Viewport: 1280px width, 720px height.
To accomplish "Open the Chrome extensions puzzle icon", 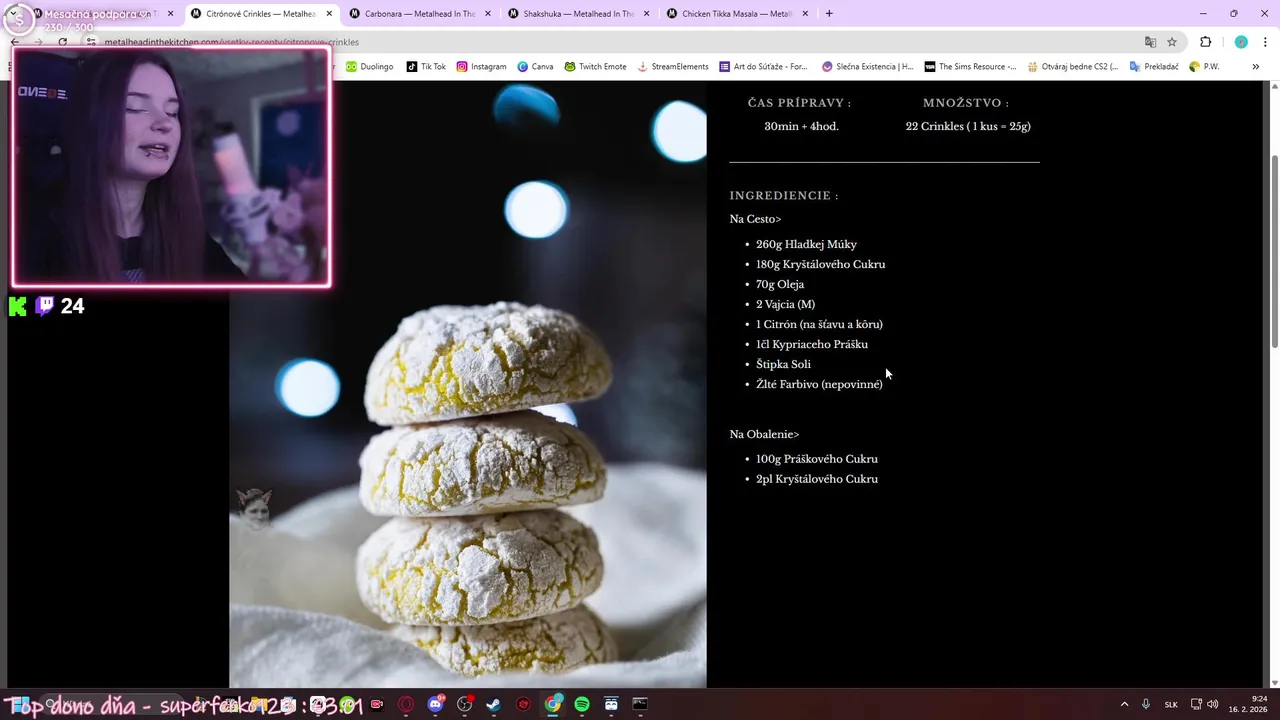I will [1205, 42].
